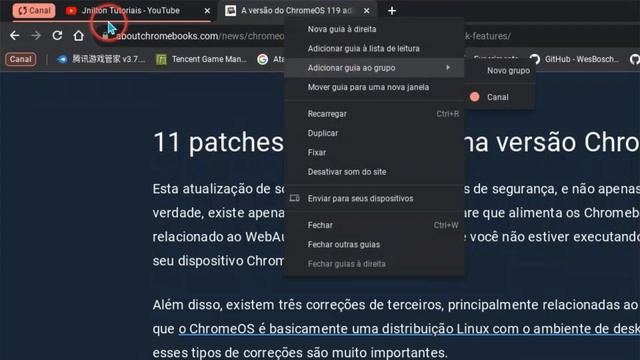Click the GitHub octocat bookmark icon
Image resolution: width=640 pixels, height=360 pixels.
click(x=535, y=59)
